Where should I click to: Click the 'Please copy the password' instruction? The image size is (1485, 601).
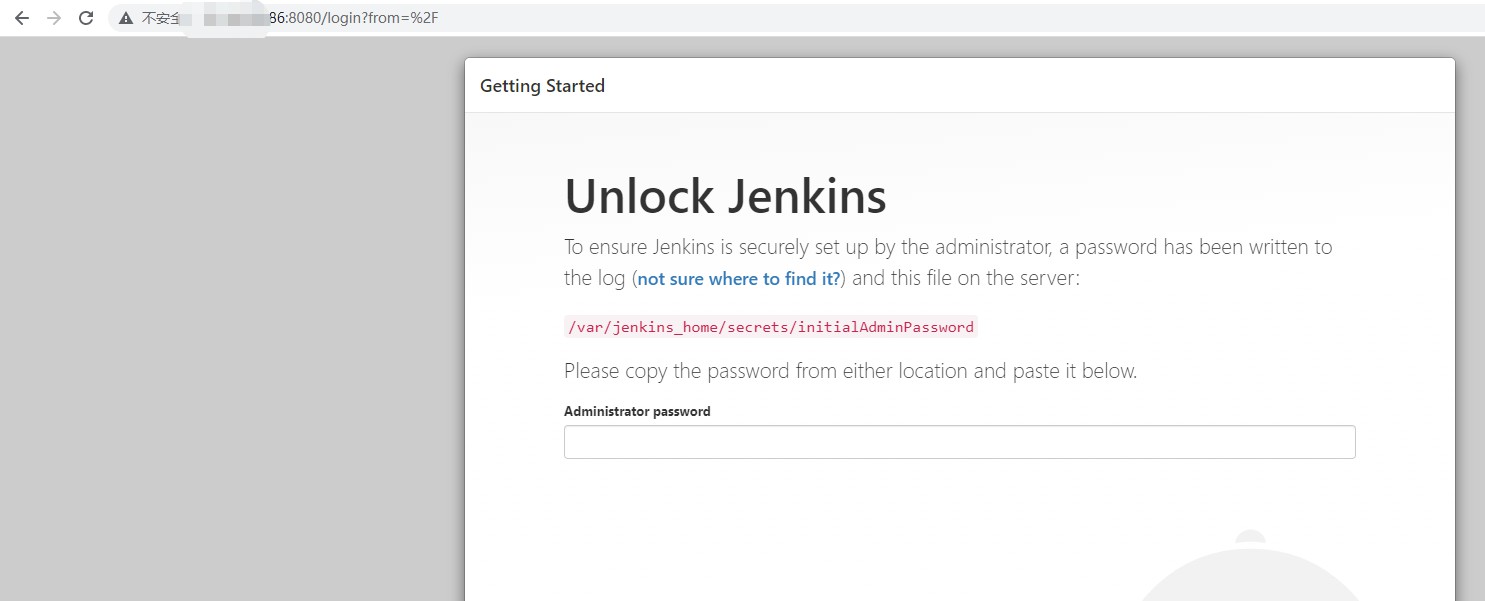coord(850,371)
